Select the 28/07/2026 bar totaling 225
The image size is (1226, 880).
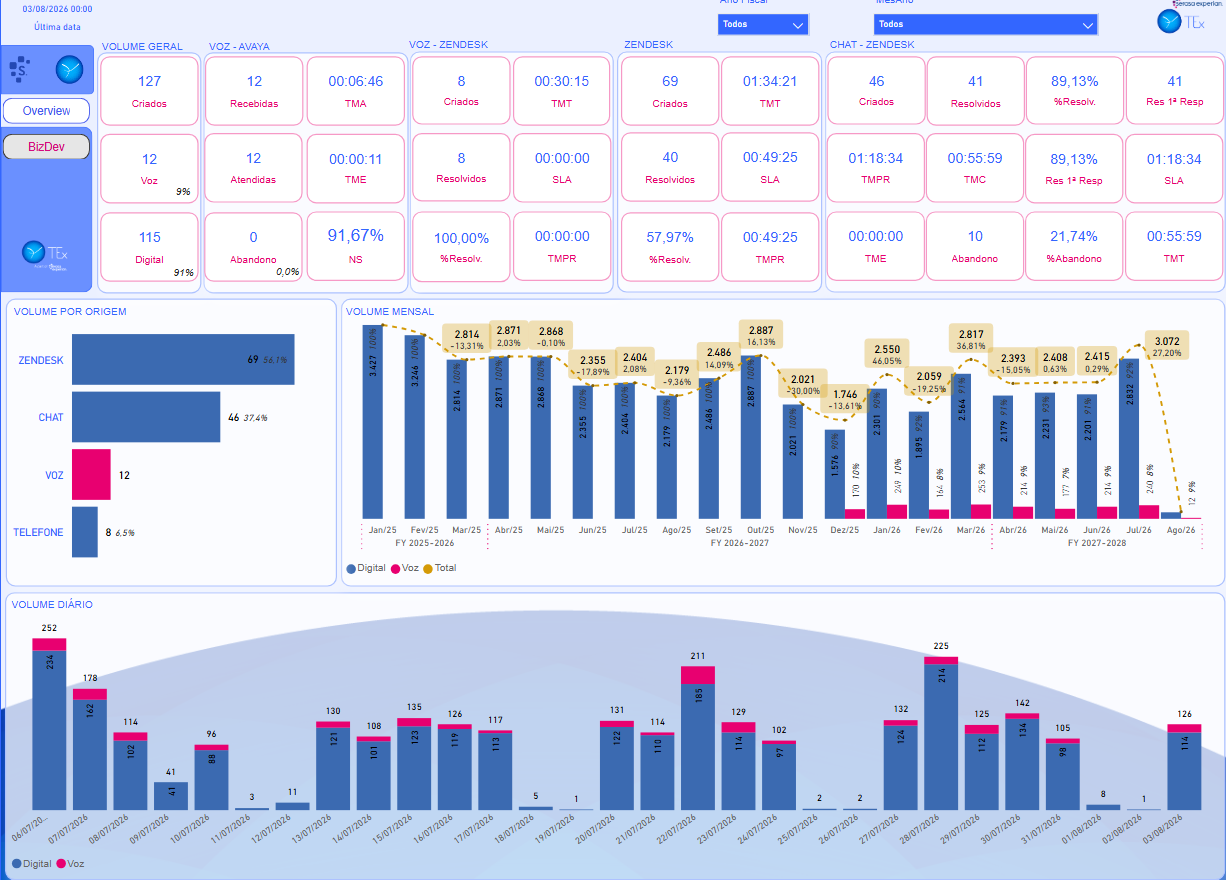click(x=941, y=733)
